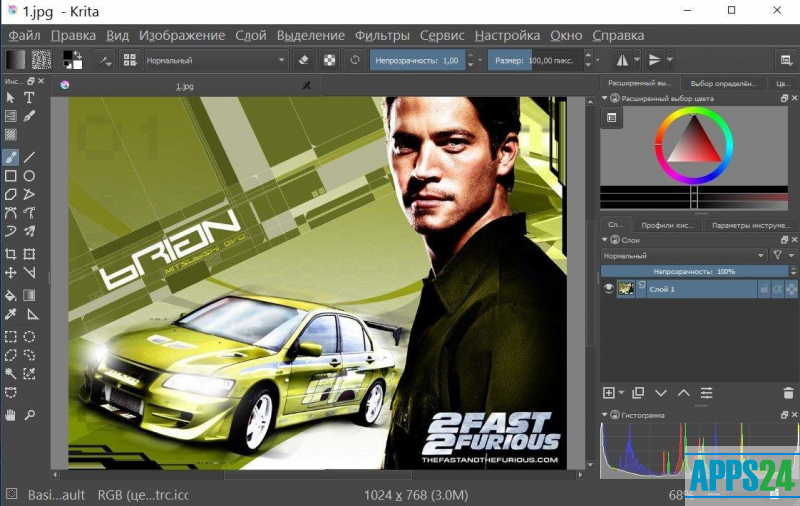800x506 pixels.
Task: Choose the Color picker eyedropper tool
Action: click(x=10, y=314)
